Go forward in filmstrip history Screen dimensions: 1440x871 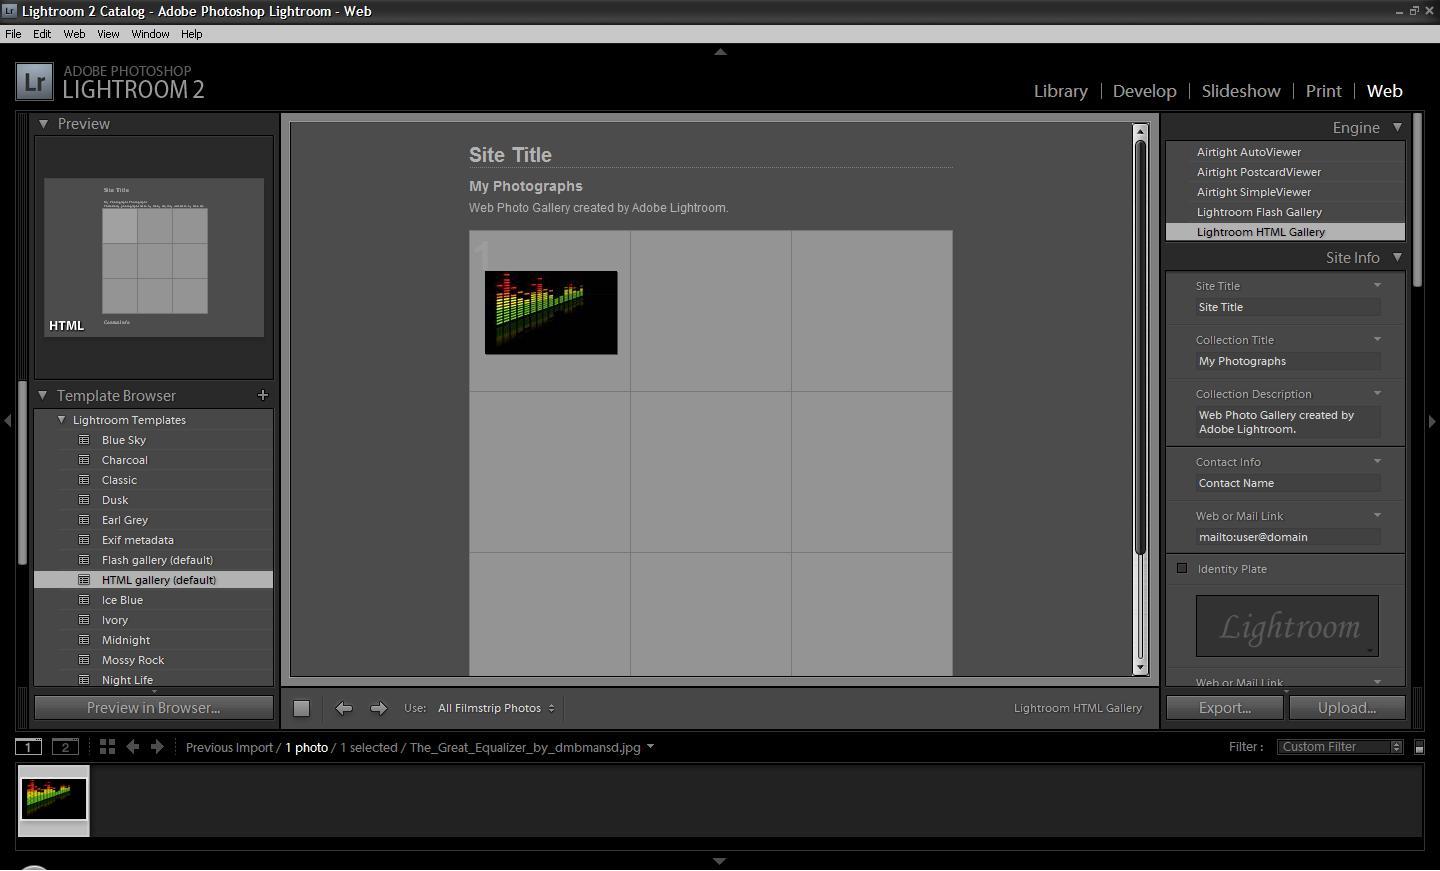coord(157,747)
